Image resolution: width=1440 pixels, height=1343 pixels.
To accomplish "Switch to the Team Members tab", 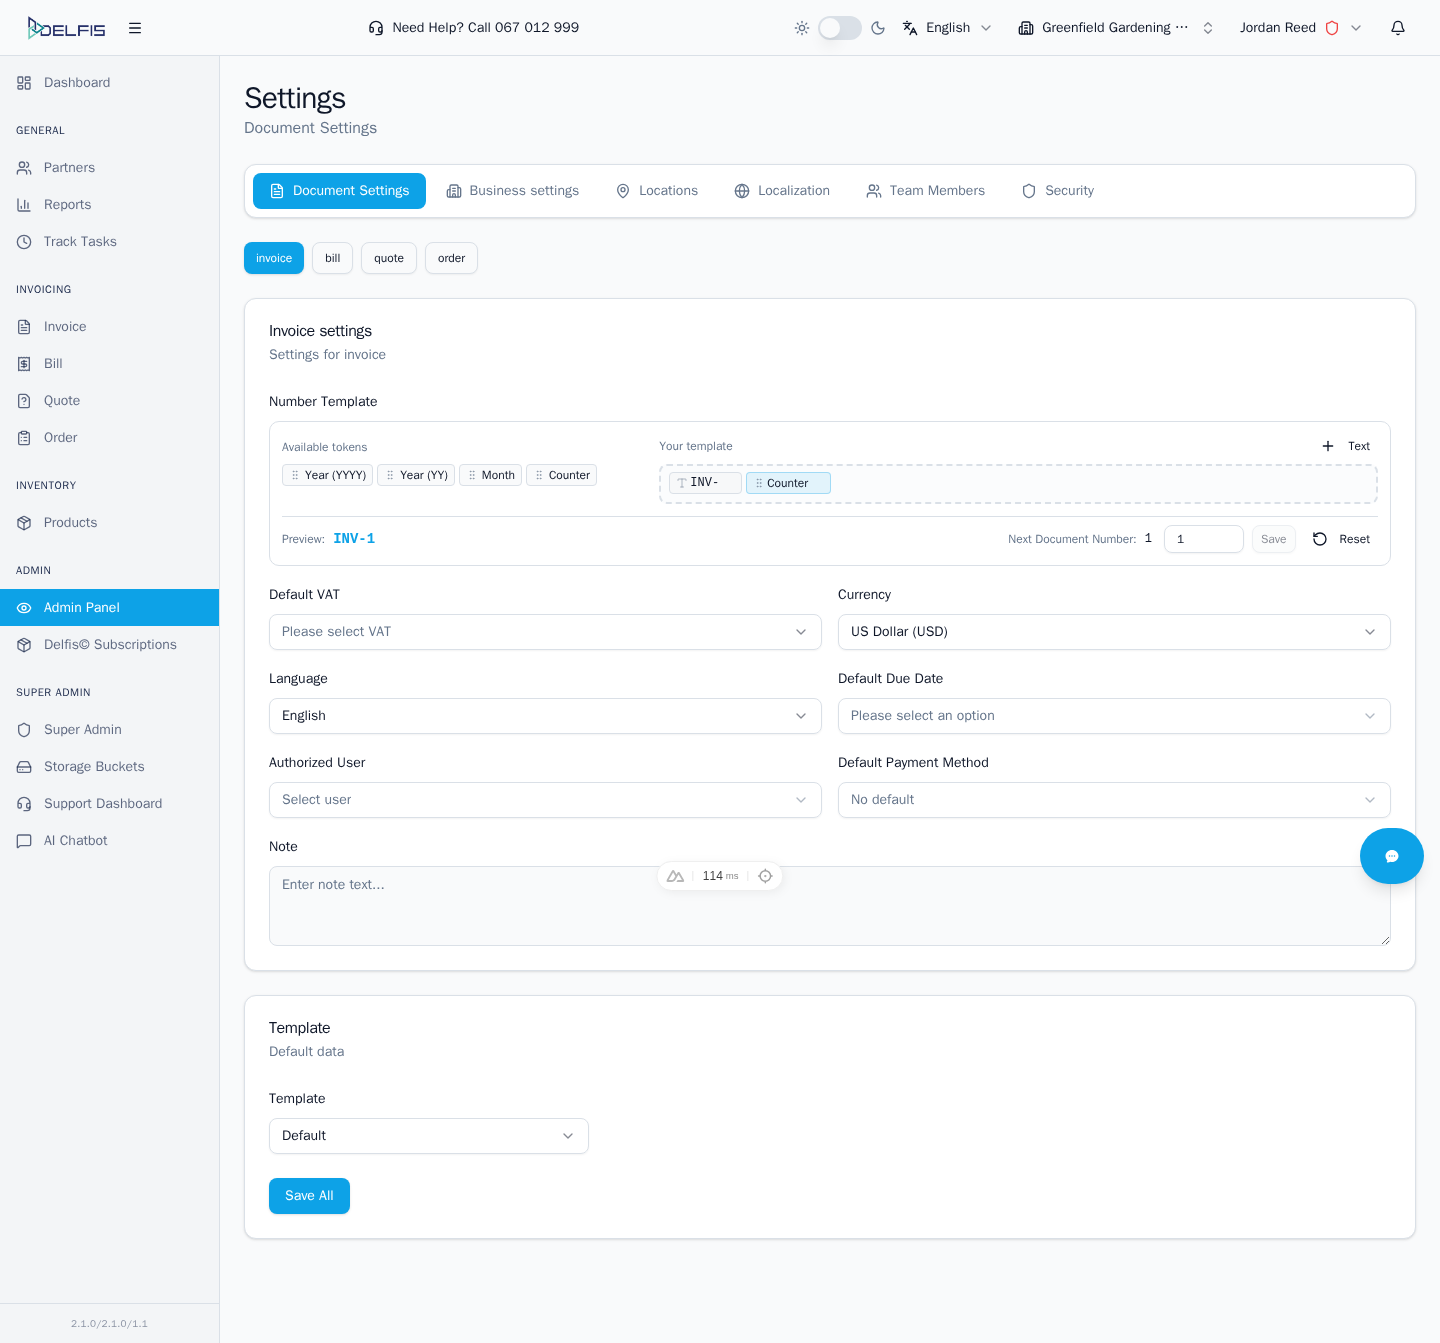I will point(925,190).
